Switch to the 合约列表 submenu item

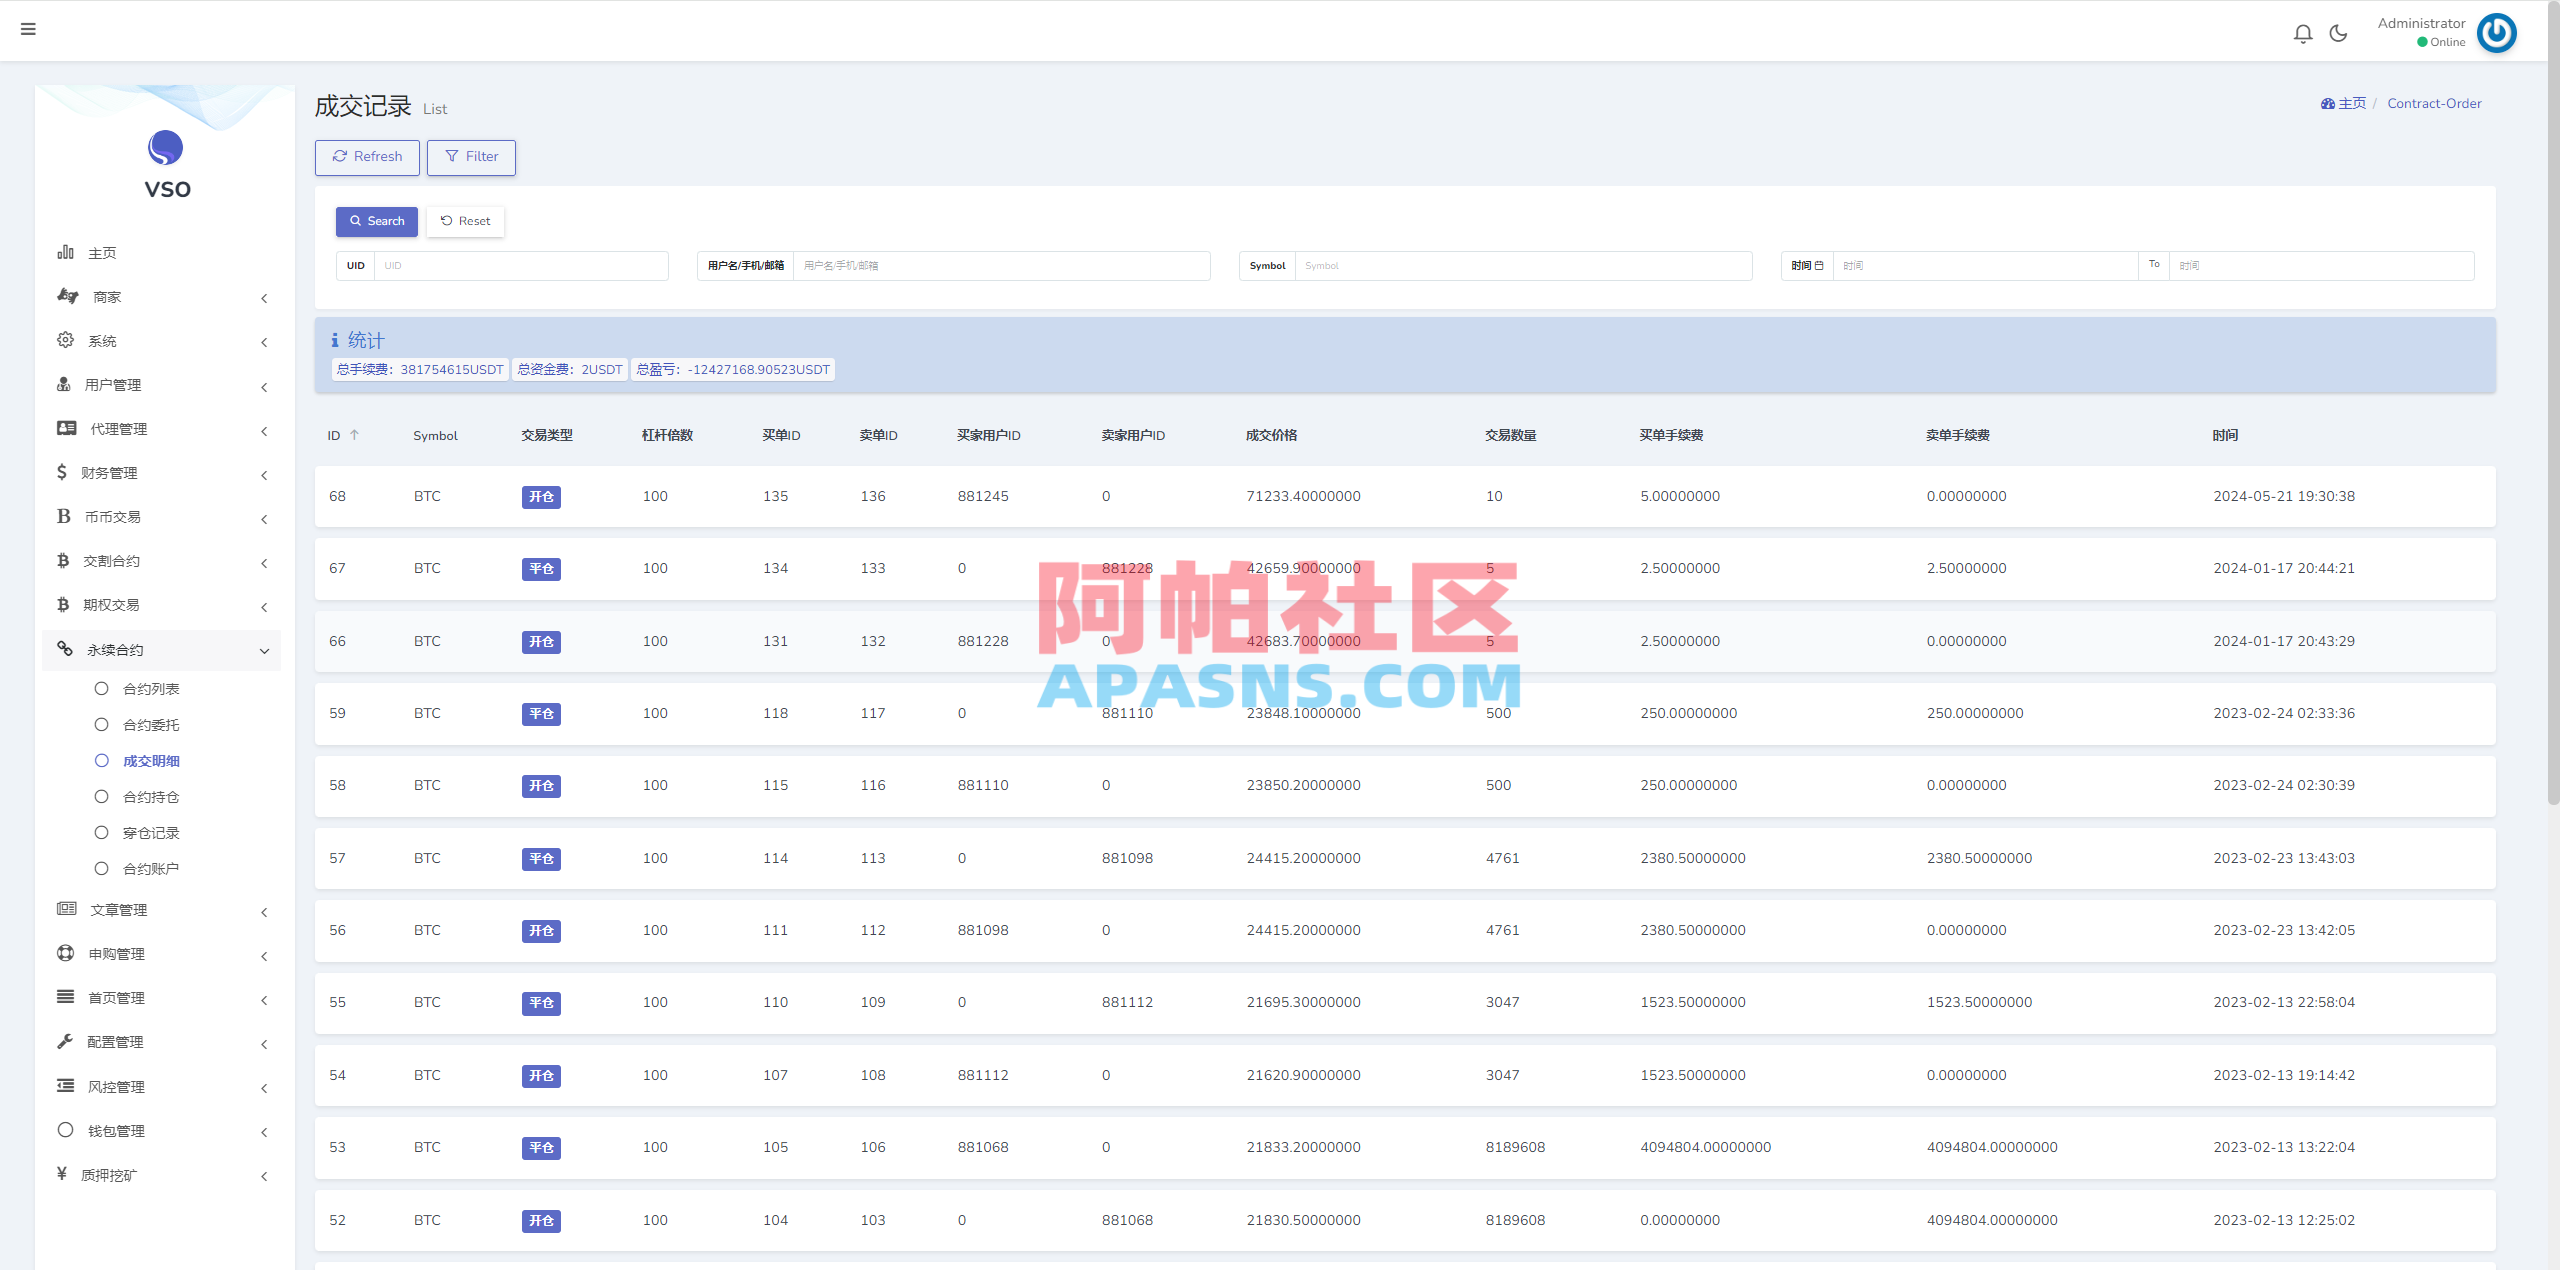click(153, 688)
